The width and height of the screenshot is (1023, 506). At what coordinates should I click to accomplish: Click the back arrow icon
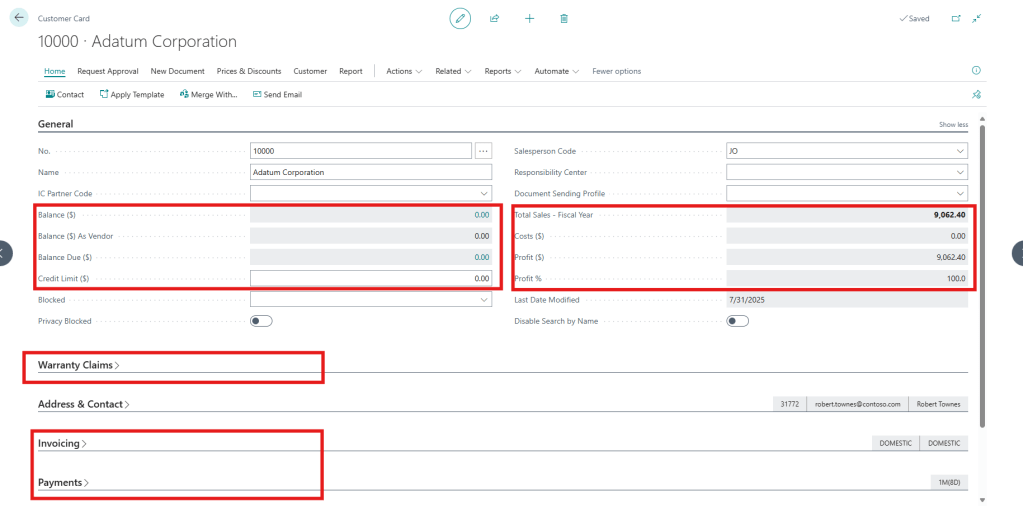click(x=18, y=18)
